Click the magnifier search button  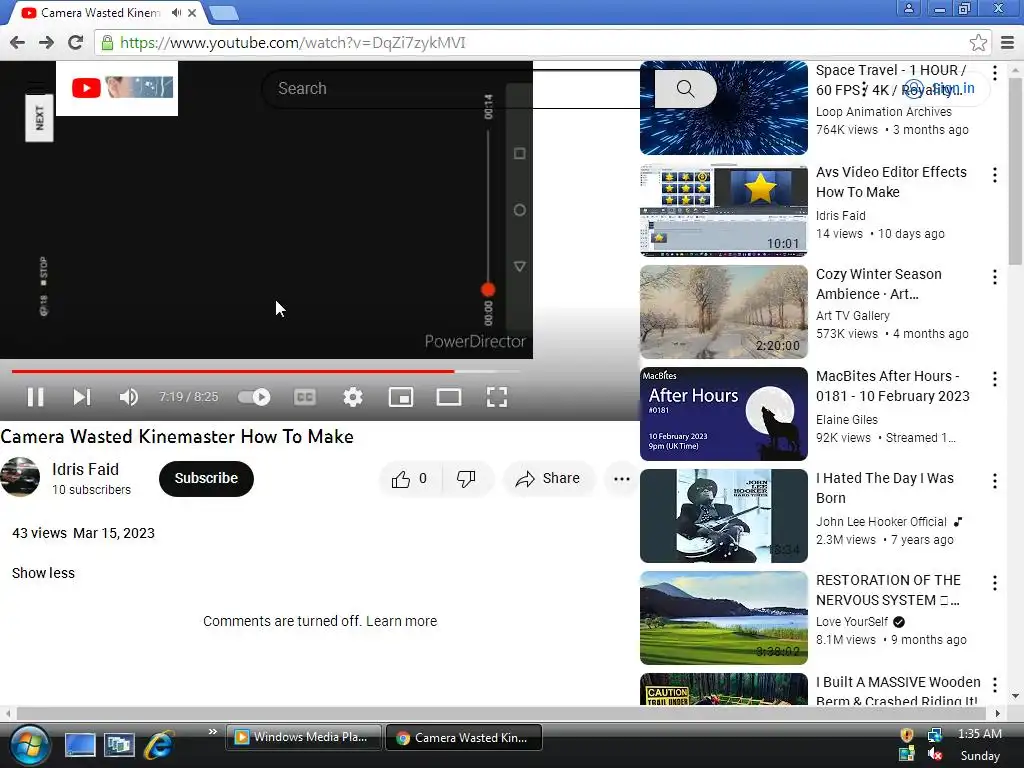tap(685, 88)
